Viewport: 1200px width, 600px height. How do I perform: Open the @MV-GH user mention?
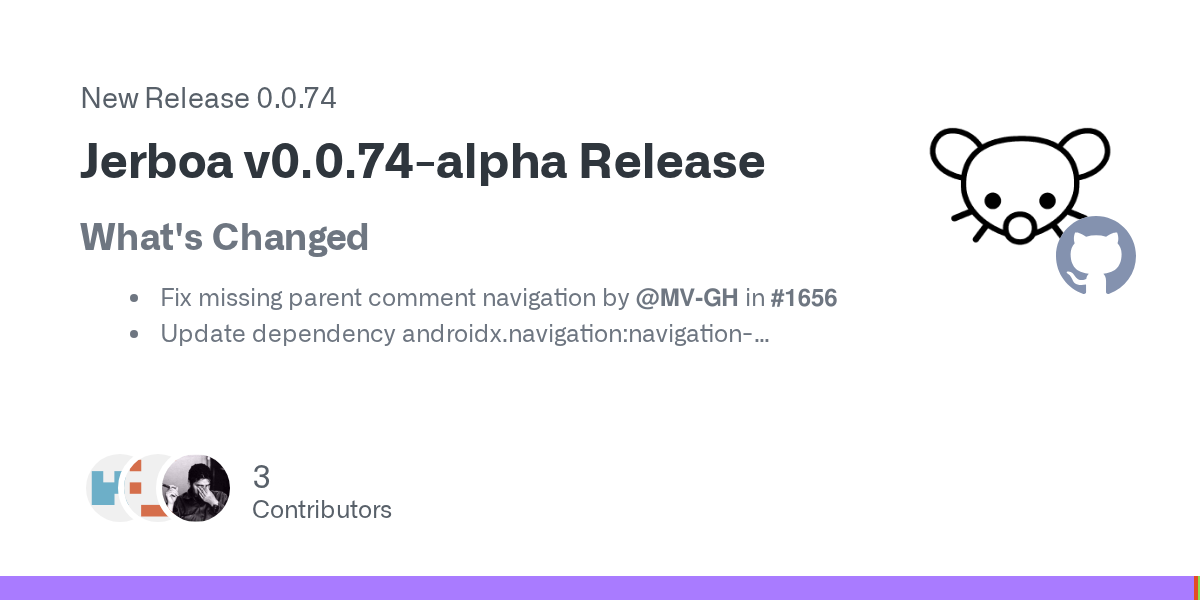pyautogui.click(x=686, y=298)
